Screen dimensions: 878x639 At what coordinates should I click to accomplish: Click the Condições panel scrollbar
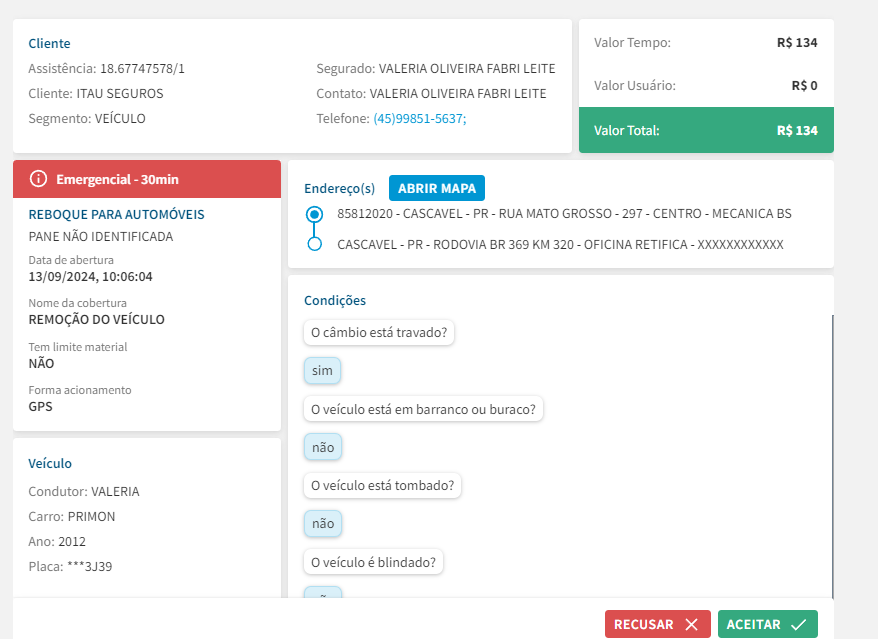832,450
